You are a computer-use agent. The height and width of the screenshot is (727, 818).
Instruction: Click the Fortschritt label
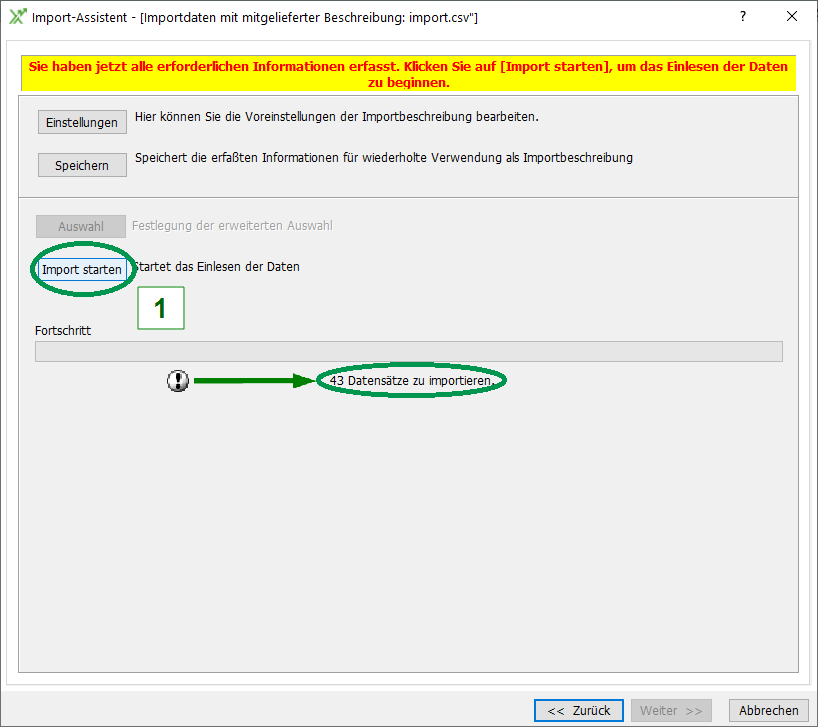[x=63, y=330]
